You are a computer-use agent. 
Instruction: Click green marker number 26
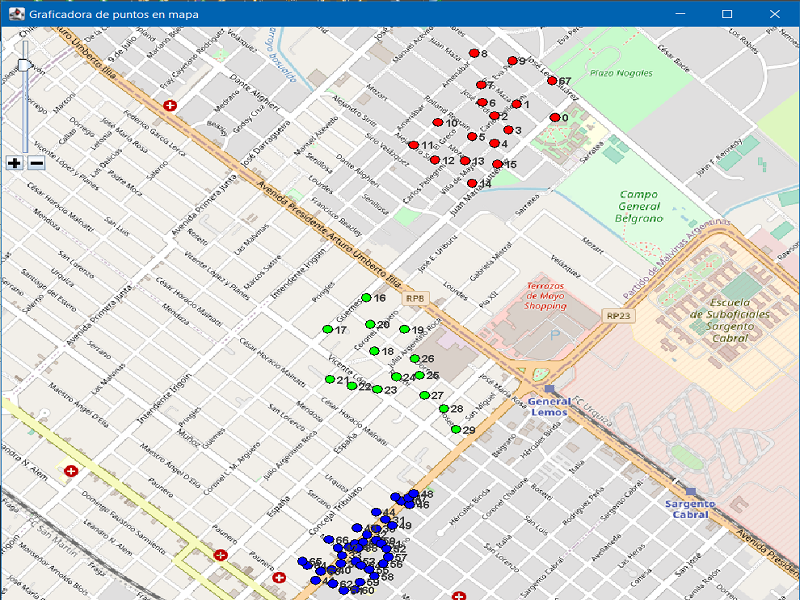pyautogui.click(x=414, y=357)
